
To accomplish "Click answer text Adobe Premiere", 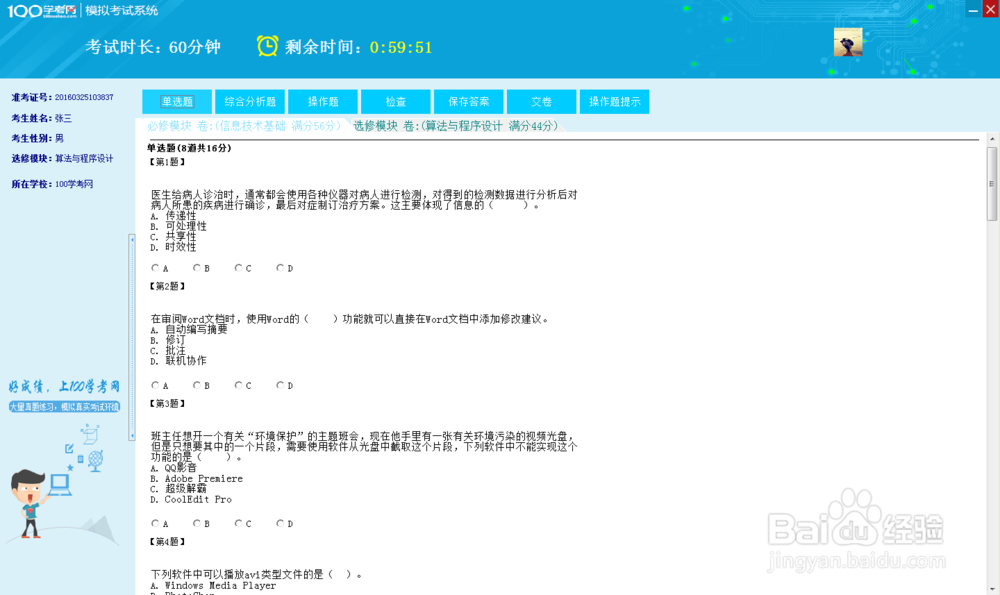I will (203, 478).
